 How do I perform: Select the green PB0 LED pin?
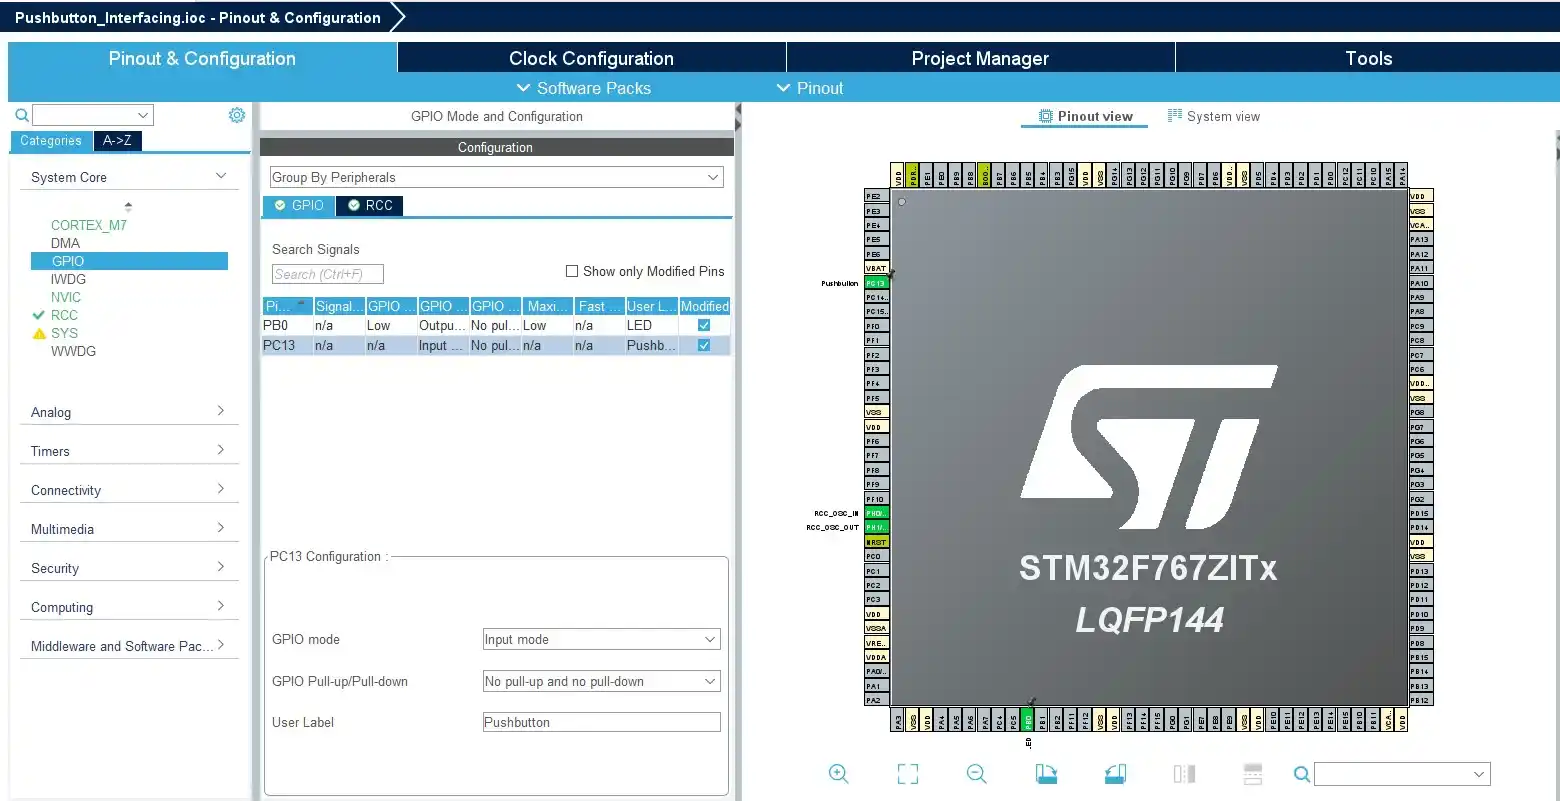tap(1028, 719)
